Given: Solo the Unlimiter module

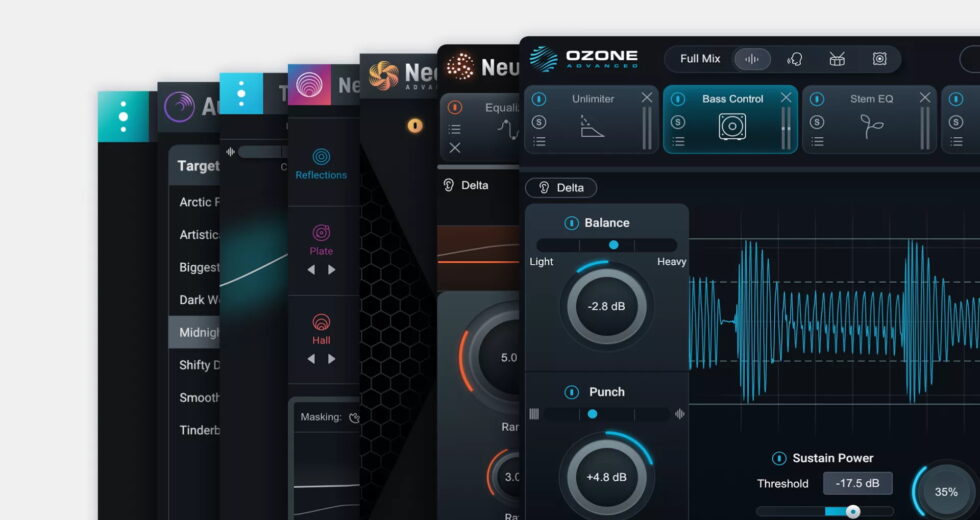Looking at the screenshot, I should click(x=539, y=122).
